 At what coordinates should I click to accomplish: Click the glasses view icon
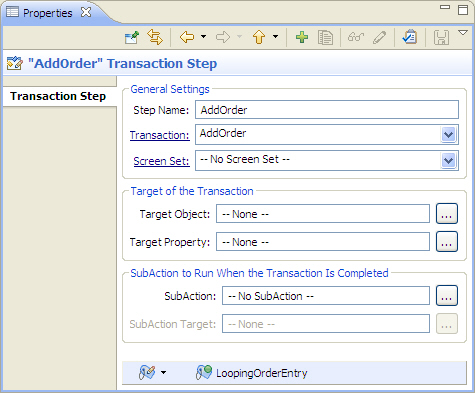356,37
